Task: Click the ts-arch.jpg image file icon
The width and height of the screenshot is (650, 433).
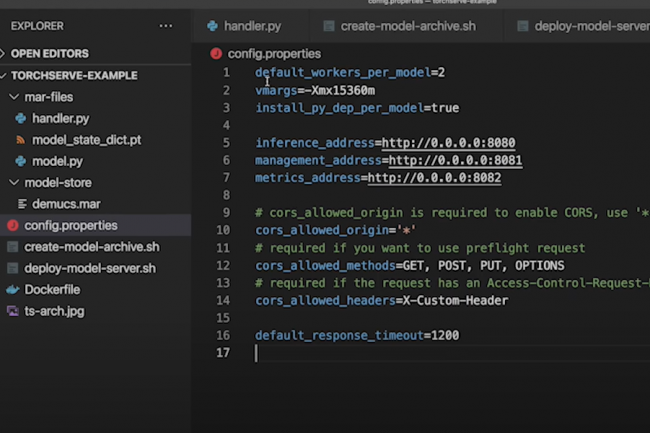Action: (x=12, y=311)
